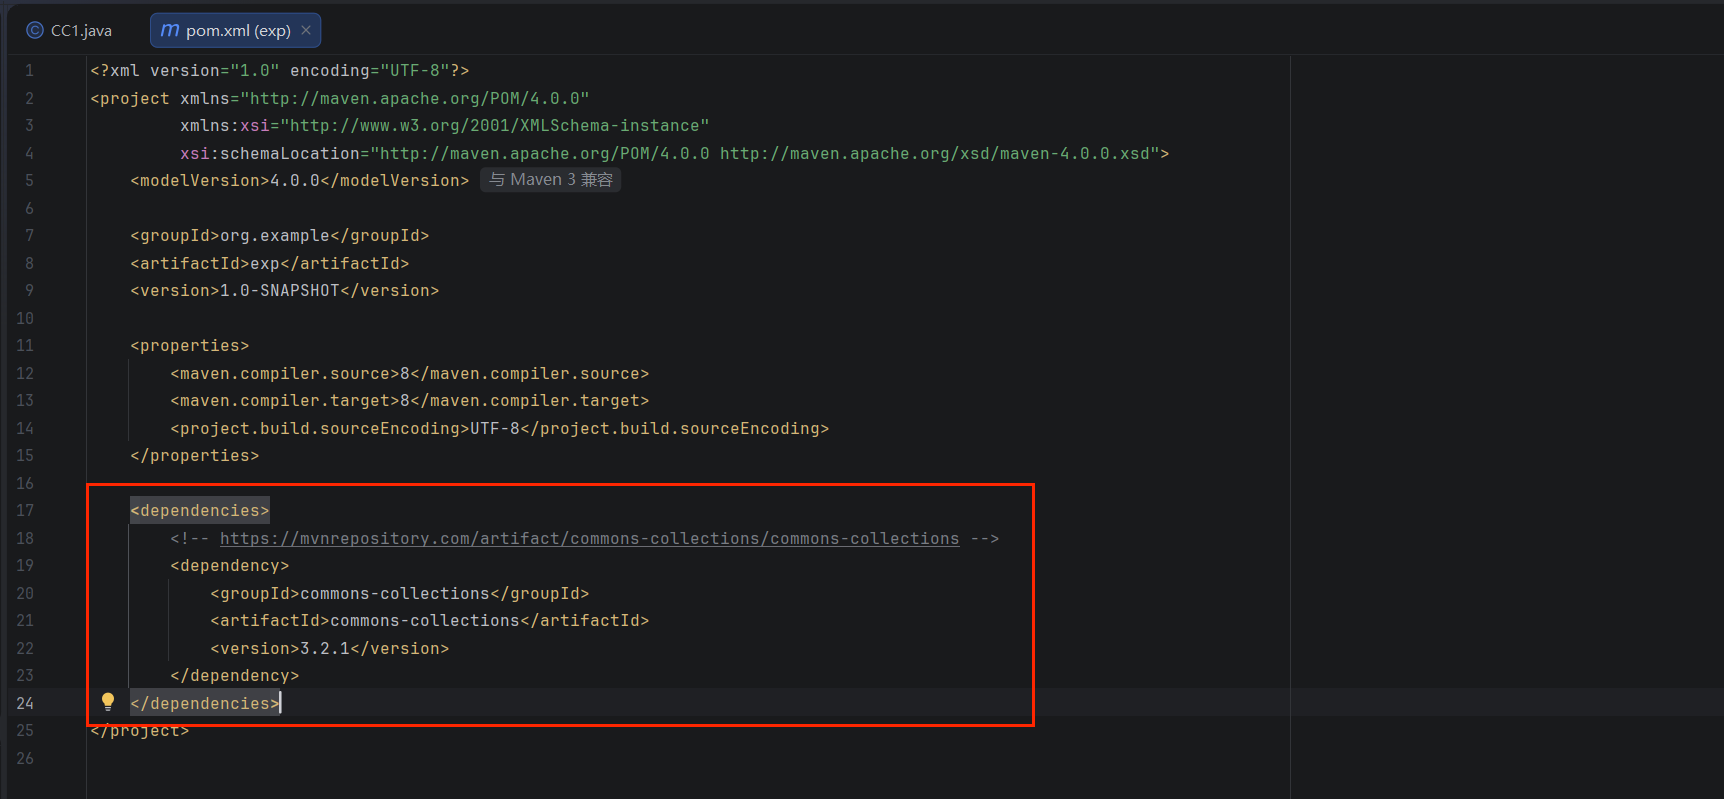The image size is (1724, 799).
Task: Click the closing dependency tag on line 23
Action: 234,676
